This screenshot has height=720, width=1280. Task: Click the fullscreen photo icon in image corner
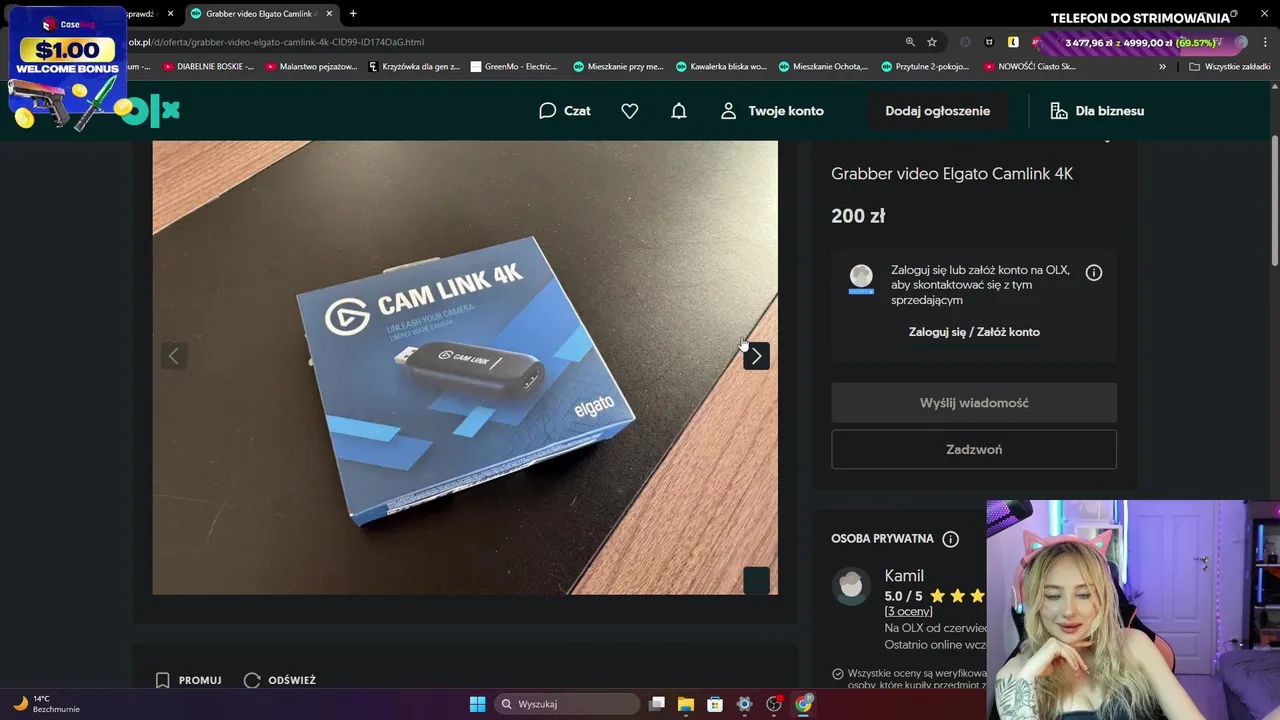(756, 580)
